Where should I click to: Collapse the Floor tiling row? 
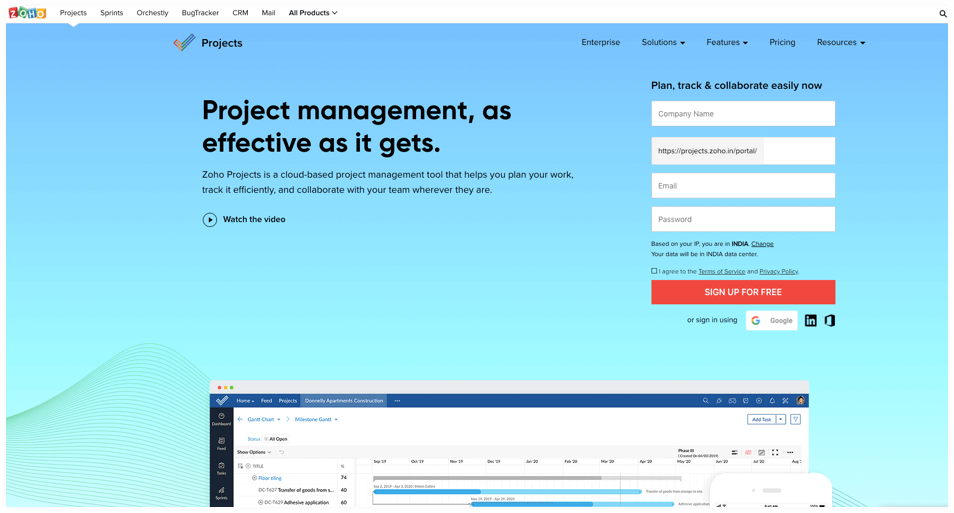click(254, 478)
